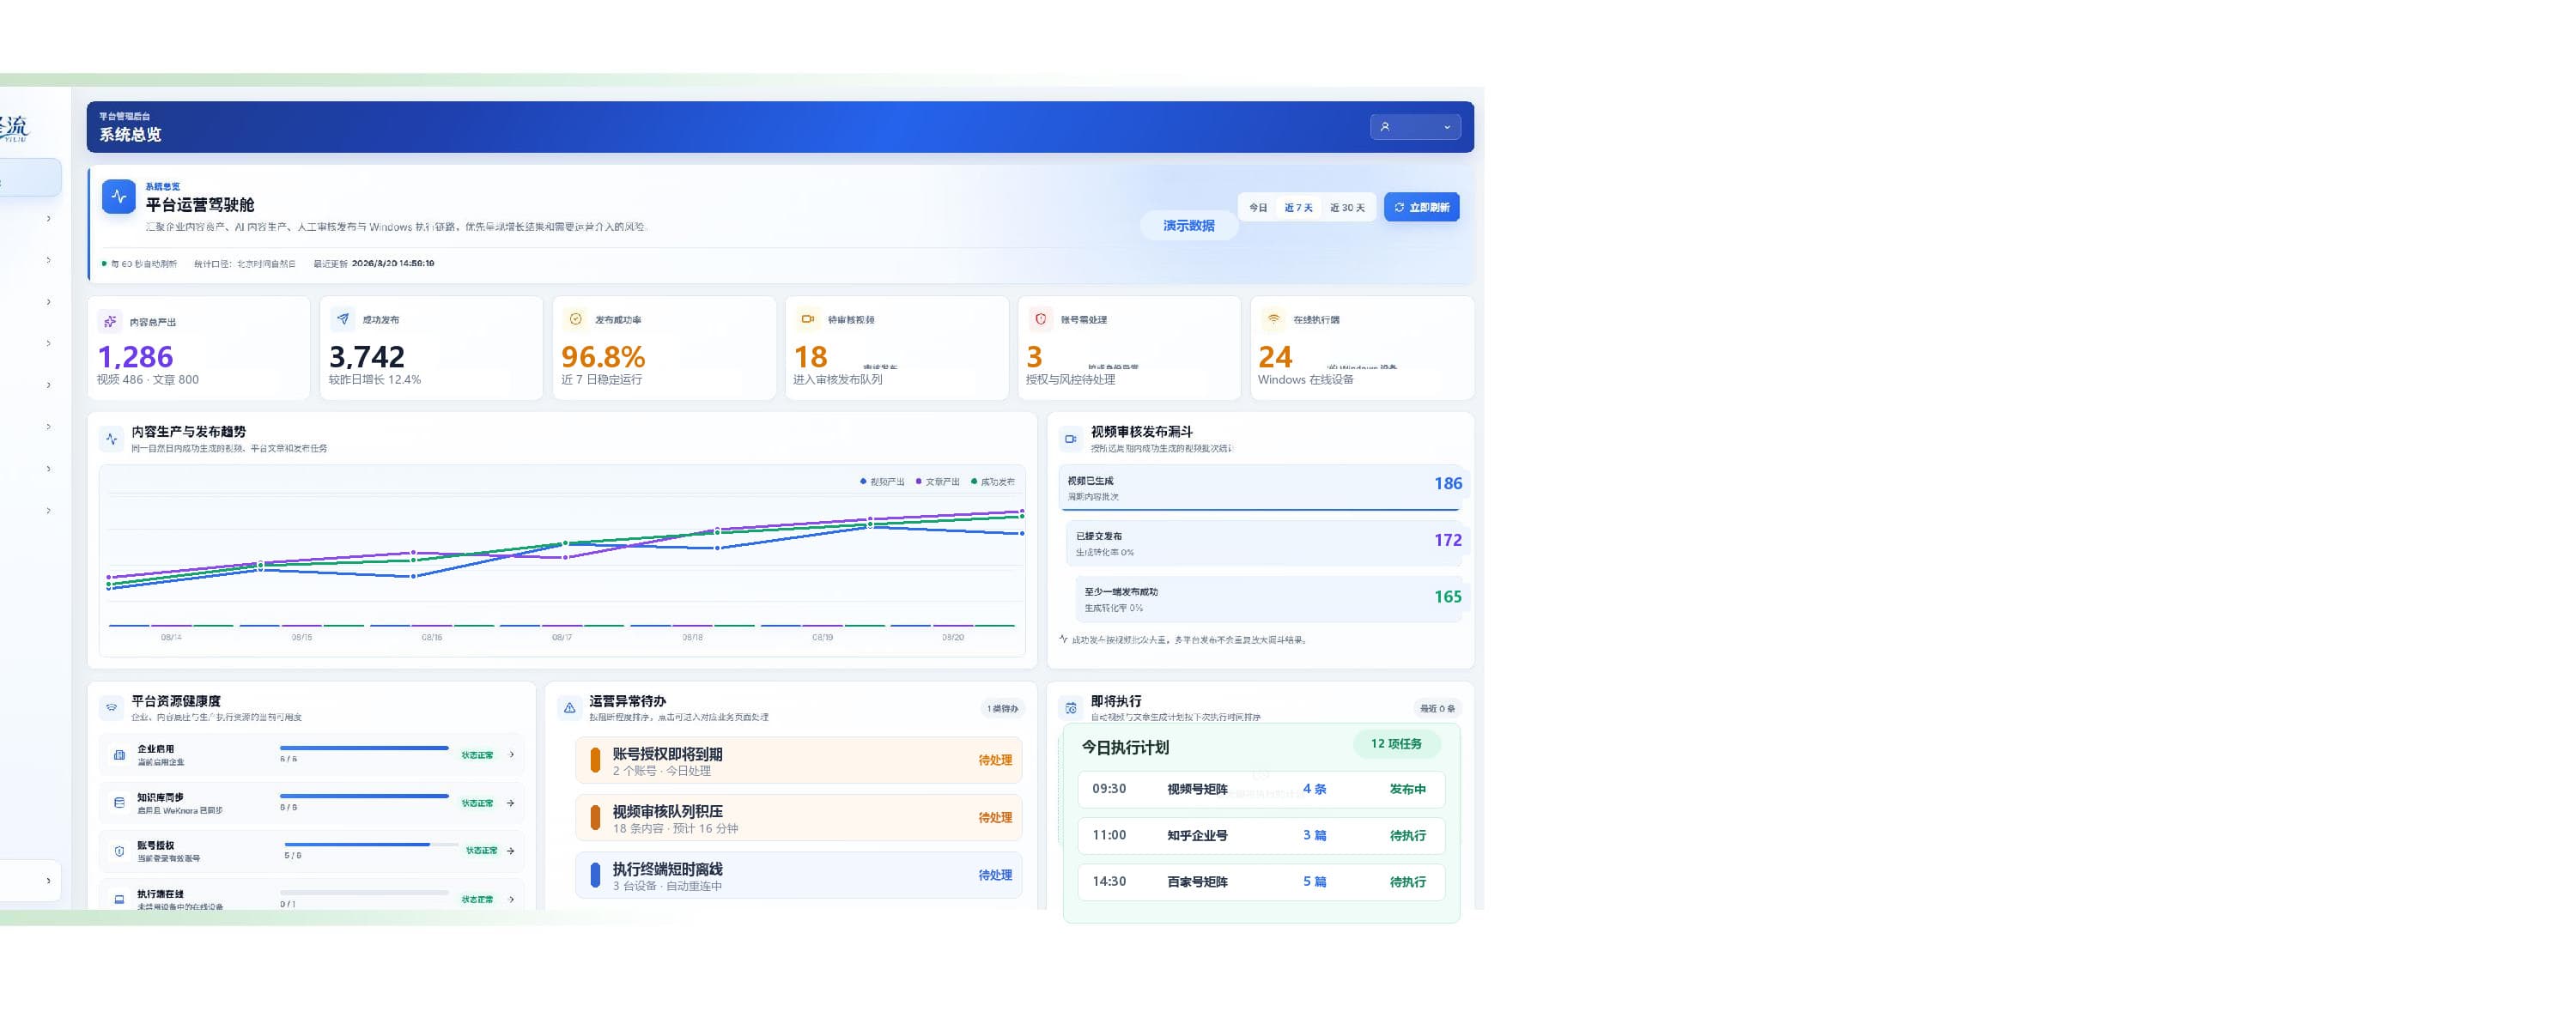Click 待处理 on 账号授权即将到期 alert
2576x1030 pixels.
(995, 760)
